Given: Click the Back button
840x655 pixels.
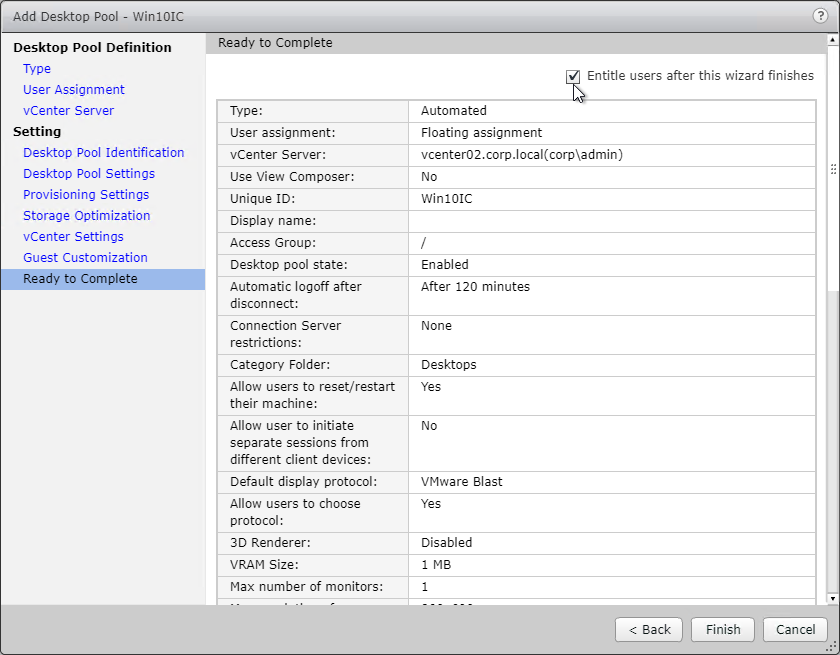Looking at the screenshot, I should tap(649, 629).
